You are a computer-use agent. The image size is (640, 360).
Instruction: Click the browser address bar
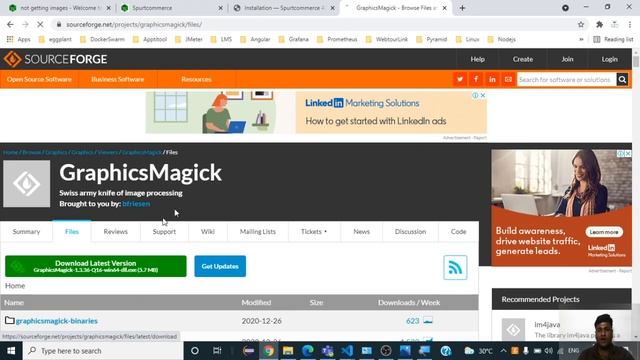[x=314, y=24]
